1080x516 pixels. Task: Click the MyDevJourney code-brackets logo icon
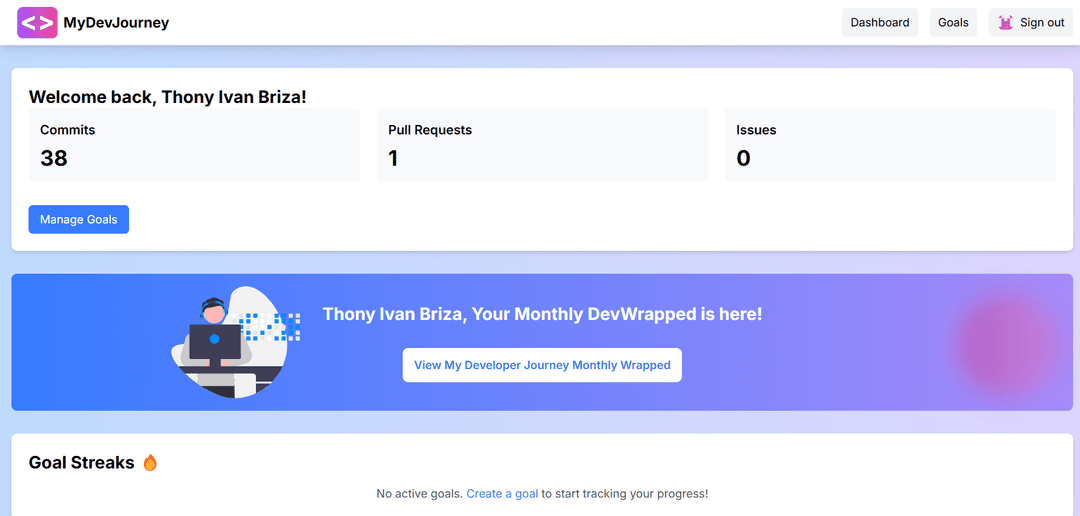click(37, 23)
